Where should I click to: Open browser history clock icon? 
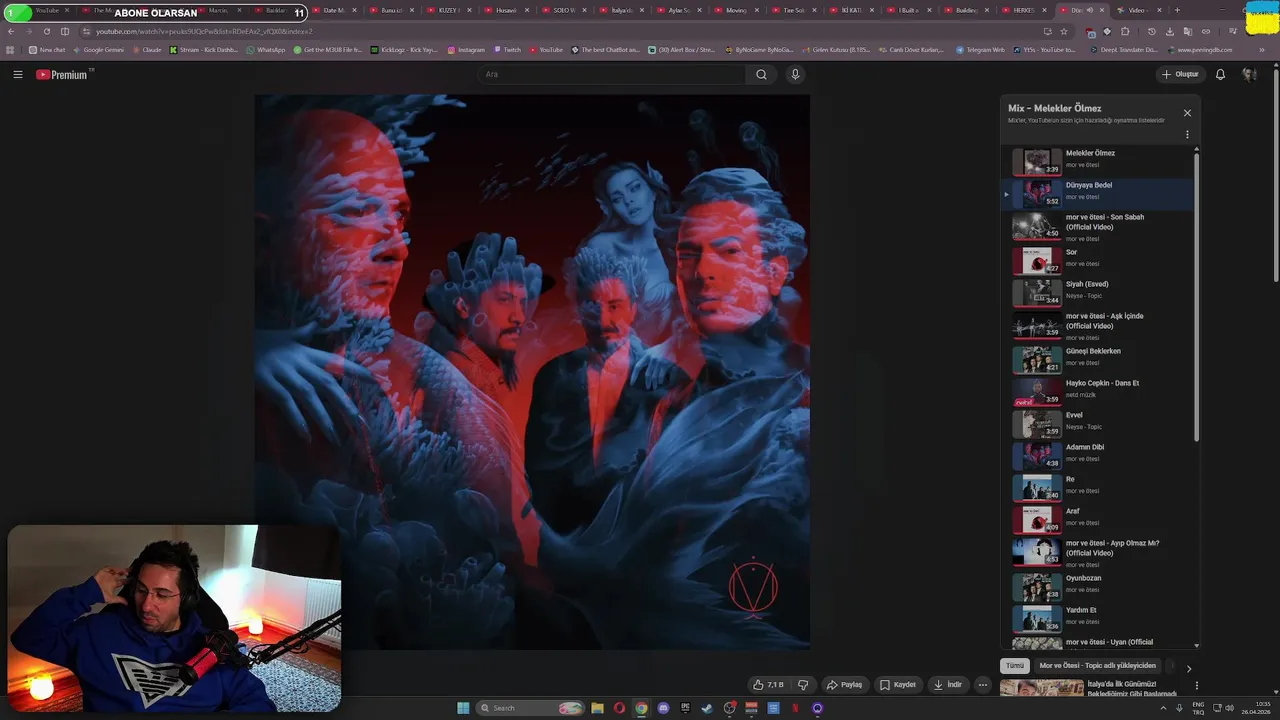(x=1151, y=31)
